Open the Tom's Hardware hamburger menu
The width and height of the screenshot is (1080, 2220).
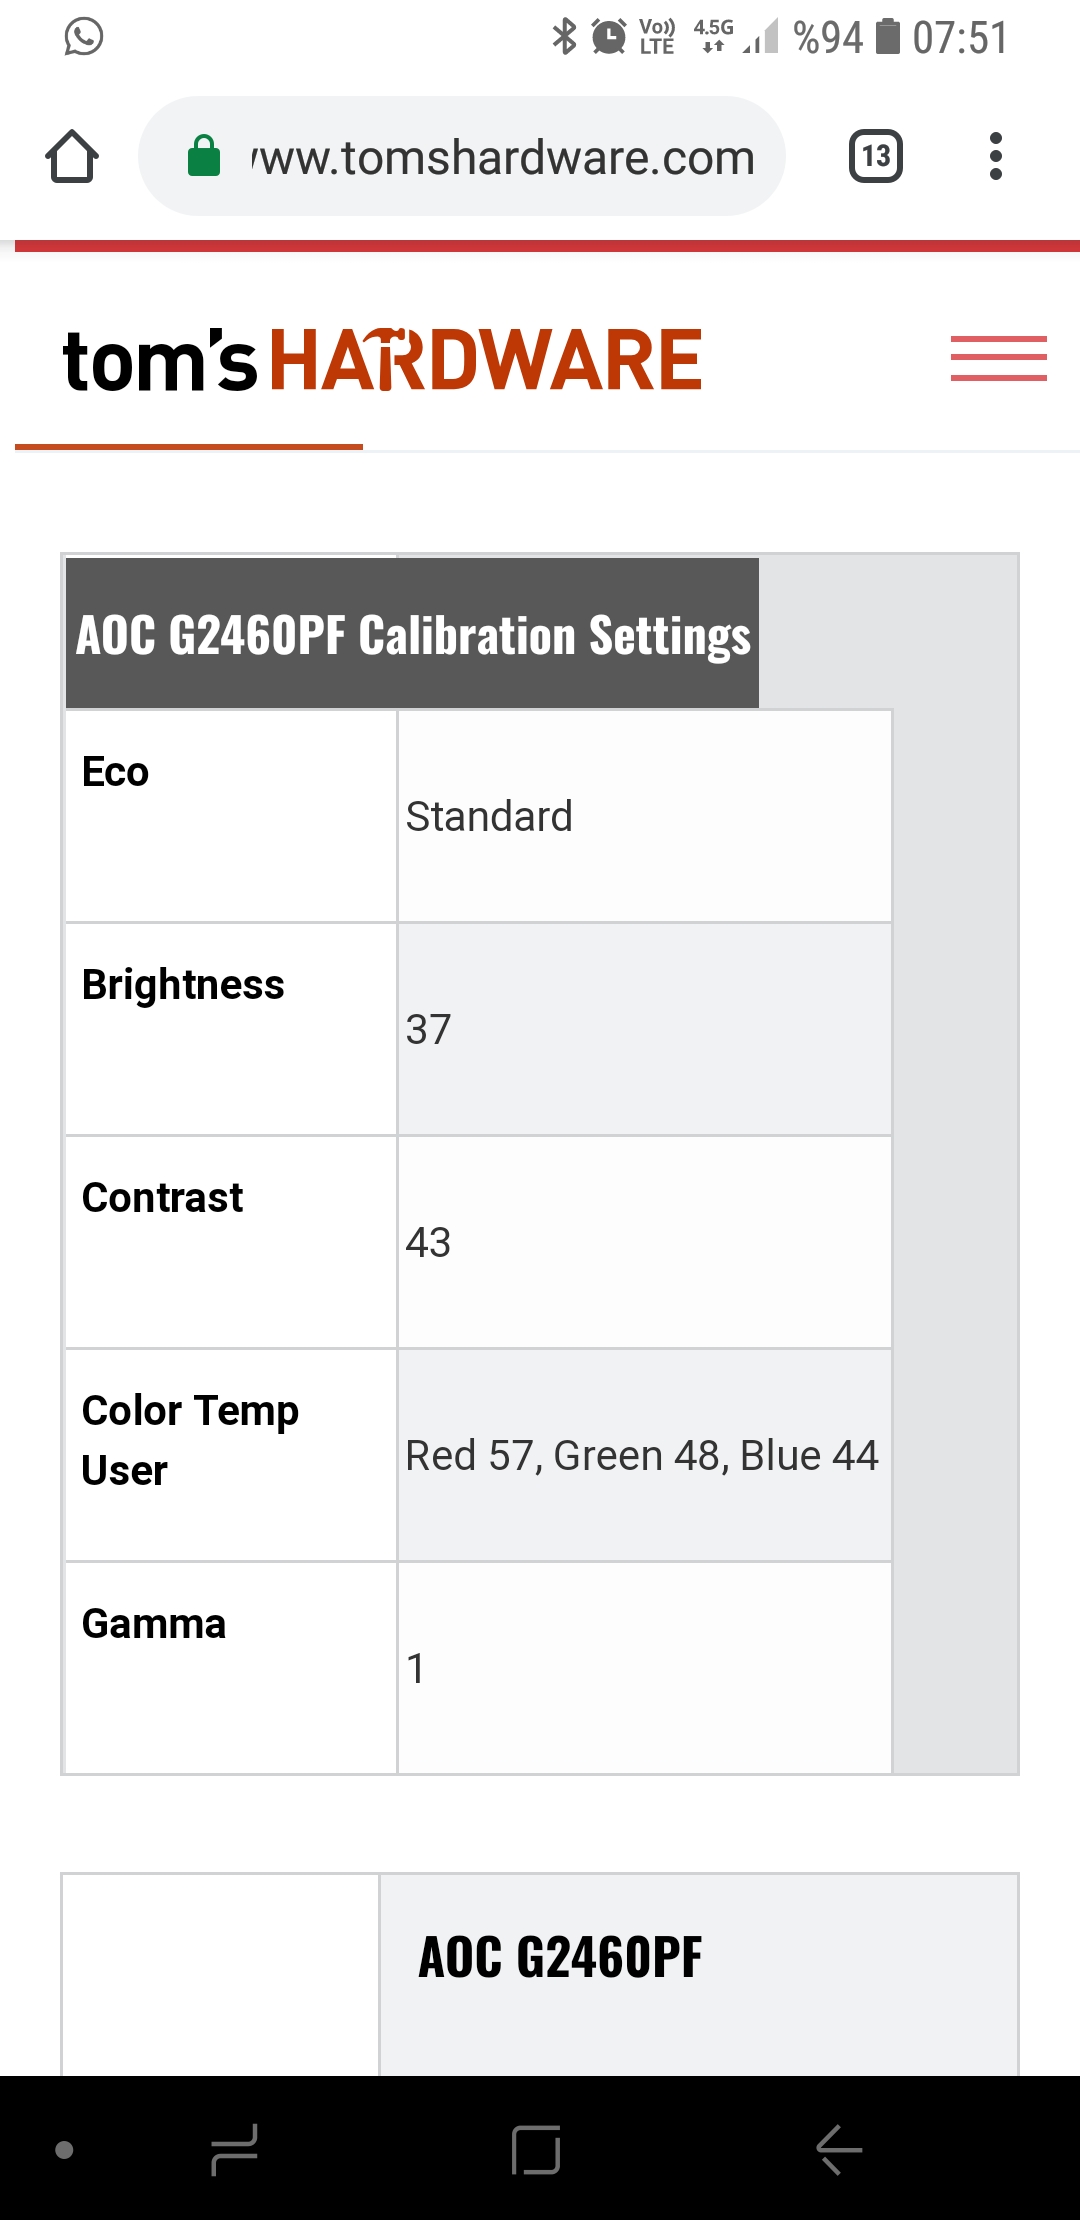point(998,358)
